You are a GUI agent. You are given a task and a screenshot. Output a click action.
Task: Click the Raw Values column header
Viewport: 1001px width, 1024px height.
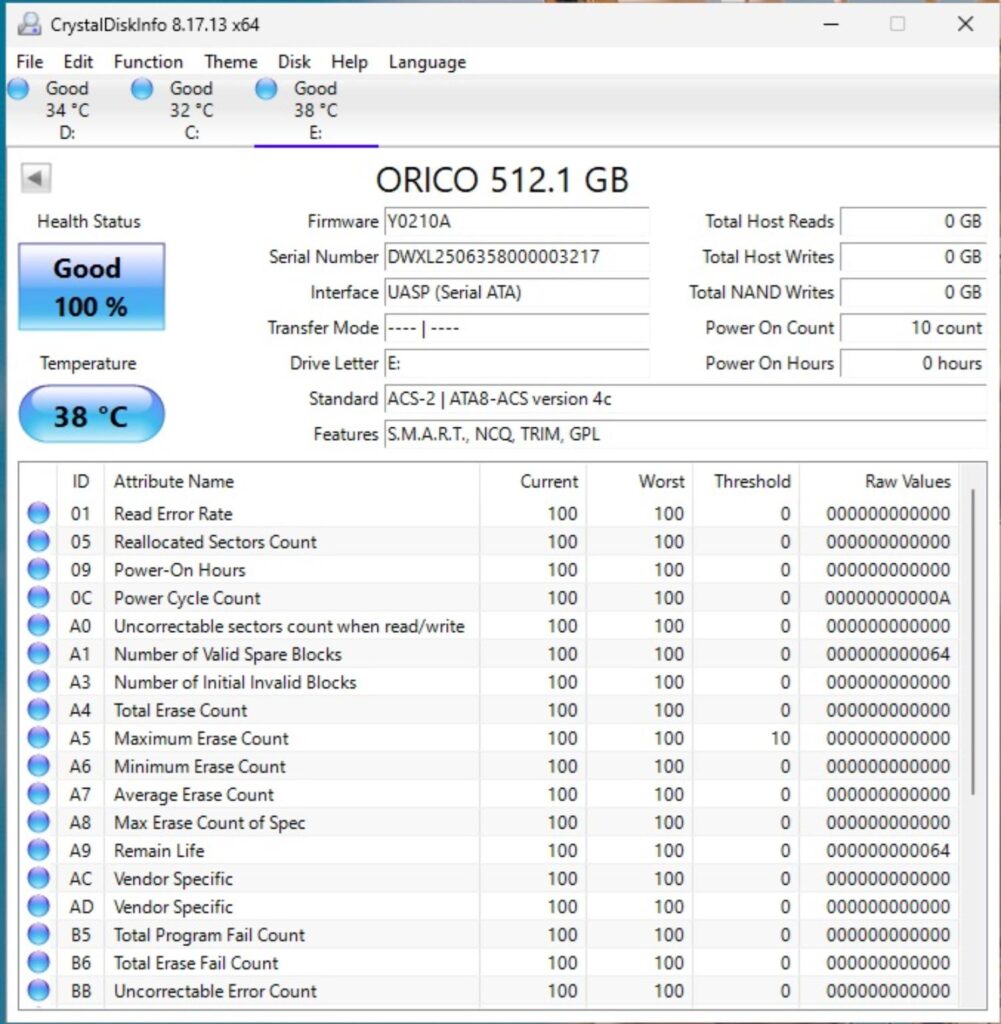(880, 481)
